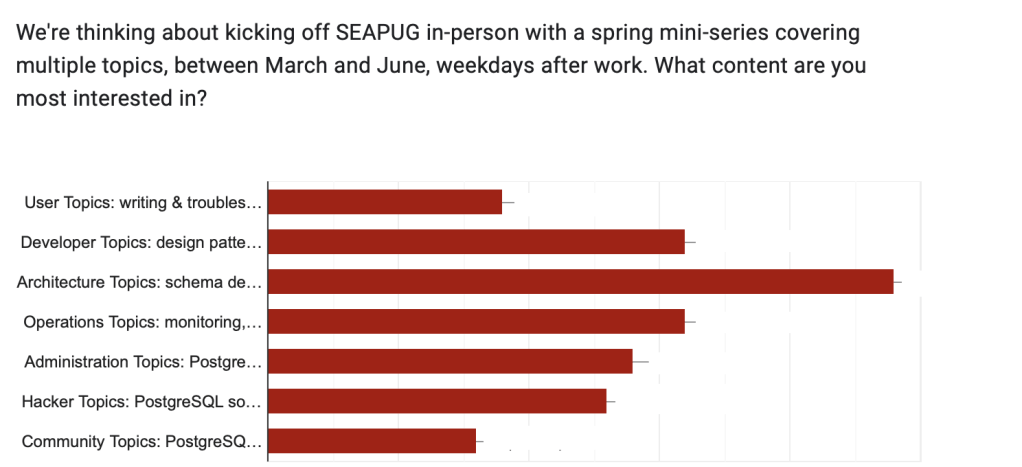Select the Operations Topics red bar
This screenshot has width=1022, height=467.
click(x=477, y=321)
